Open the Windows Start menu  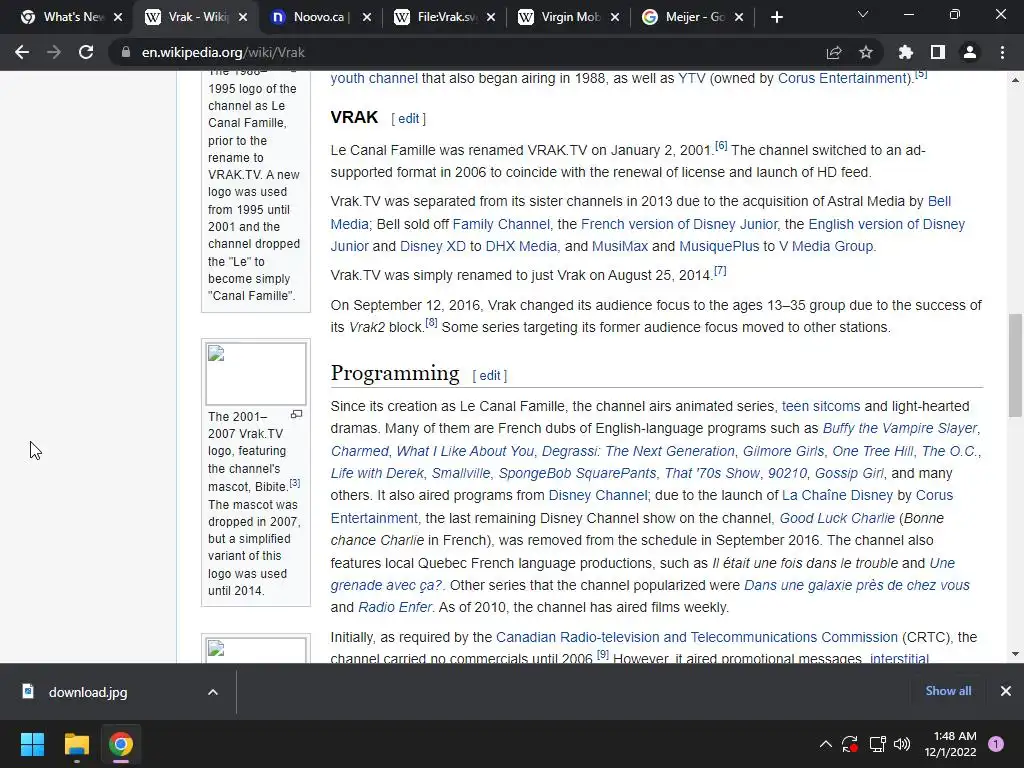(x=32, y=744)
